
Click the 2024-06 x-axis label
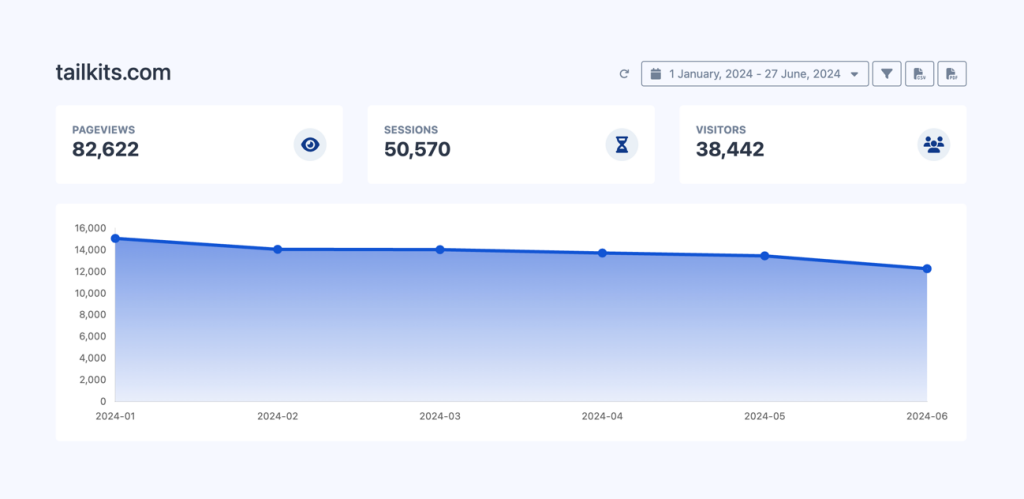[927, 415]
